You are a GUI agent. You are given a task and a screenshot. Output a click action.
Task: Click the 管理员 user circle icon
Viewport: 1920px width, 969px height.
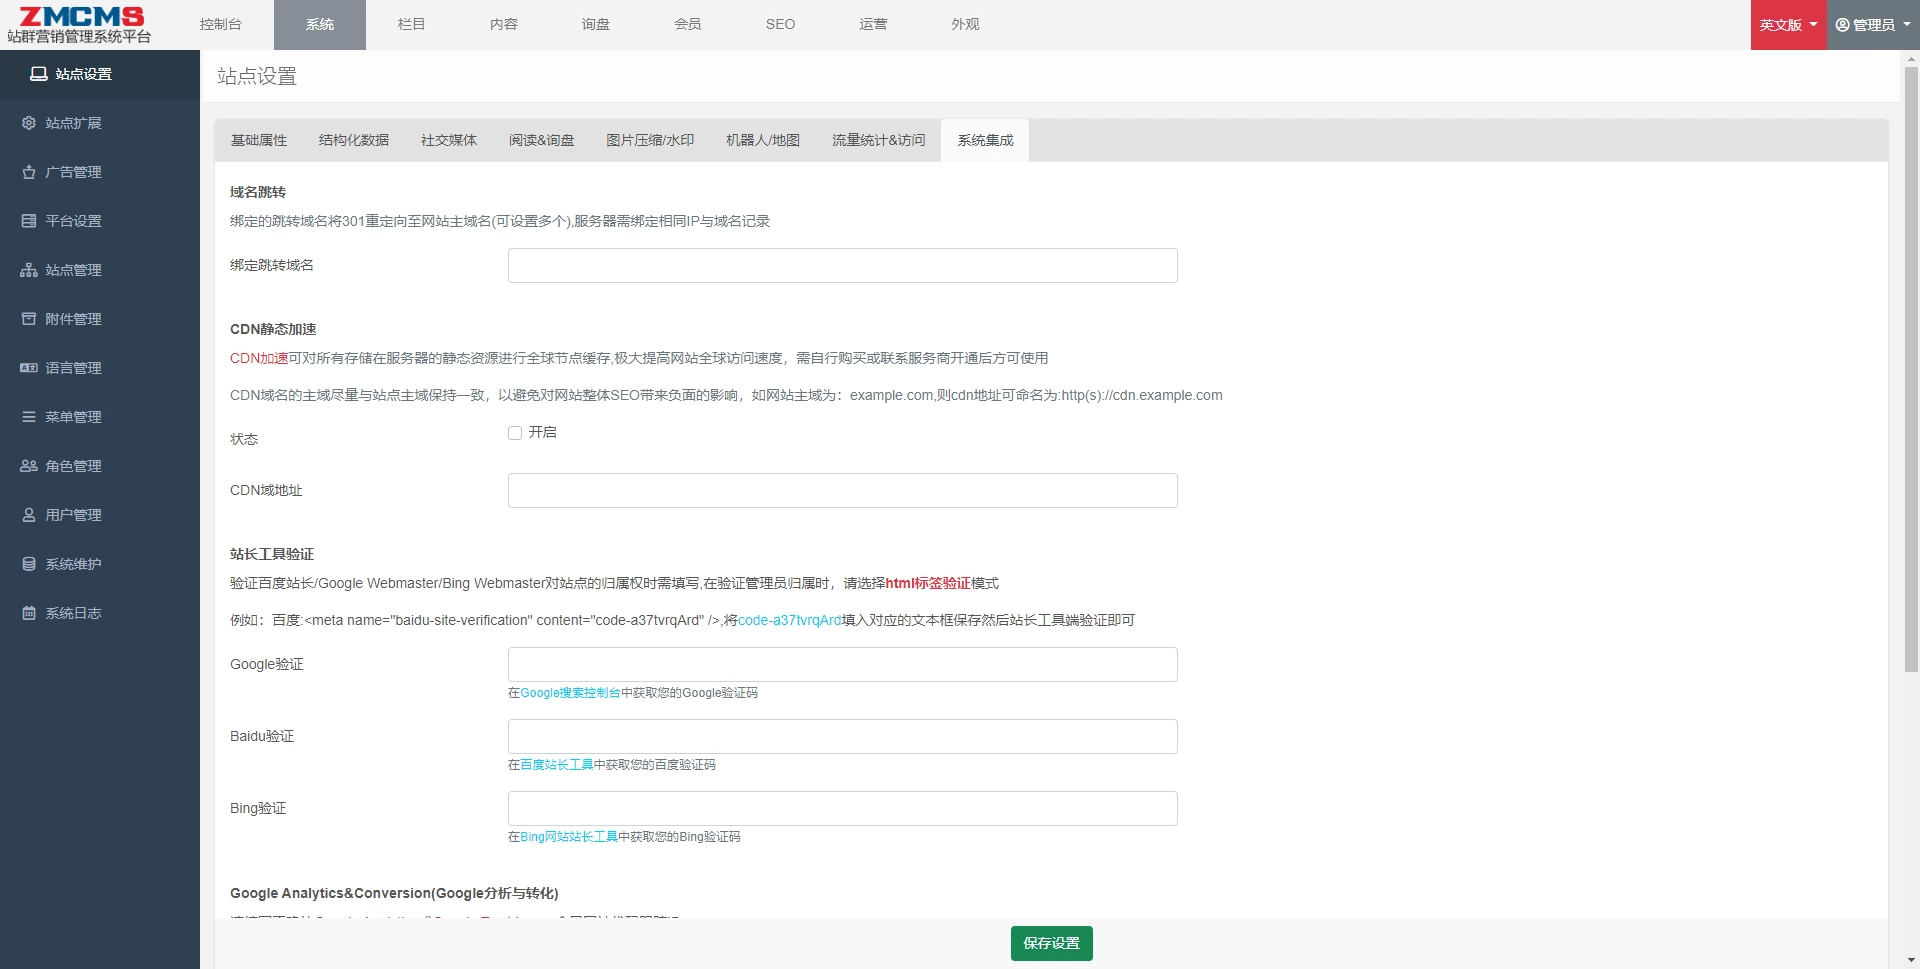[1843, 25]
